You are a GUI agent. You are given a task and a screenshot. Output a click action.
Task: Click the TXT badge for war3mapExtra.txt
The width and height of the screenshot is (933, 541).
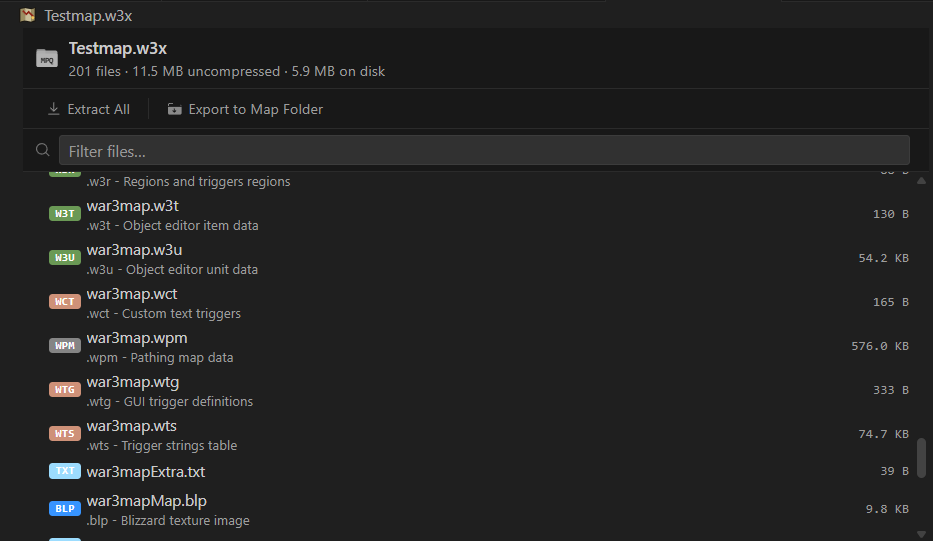pyautogui.click(x=65, y=471)
